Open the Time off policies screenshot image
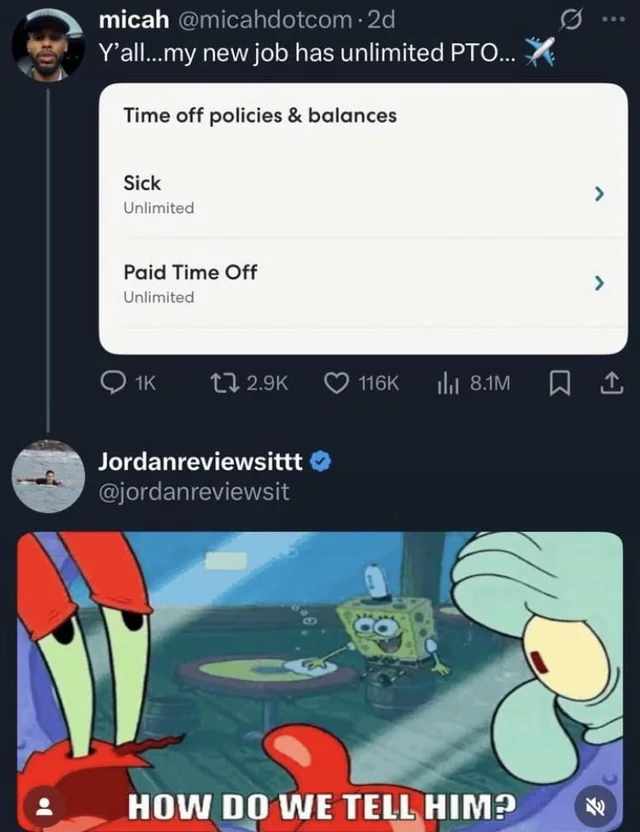 click(364, 219)
